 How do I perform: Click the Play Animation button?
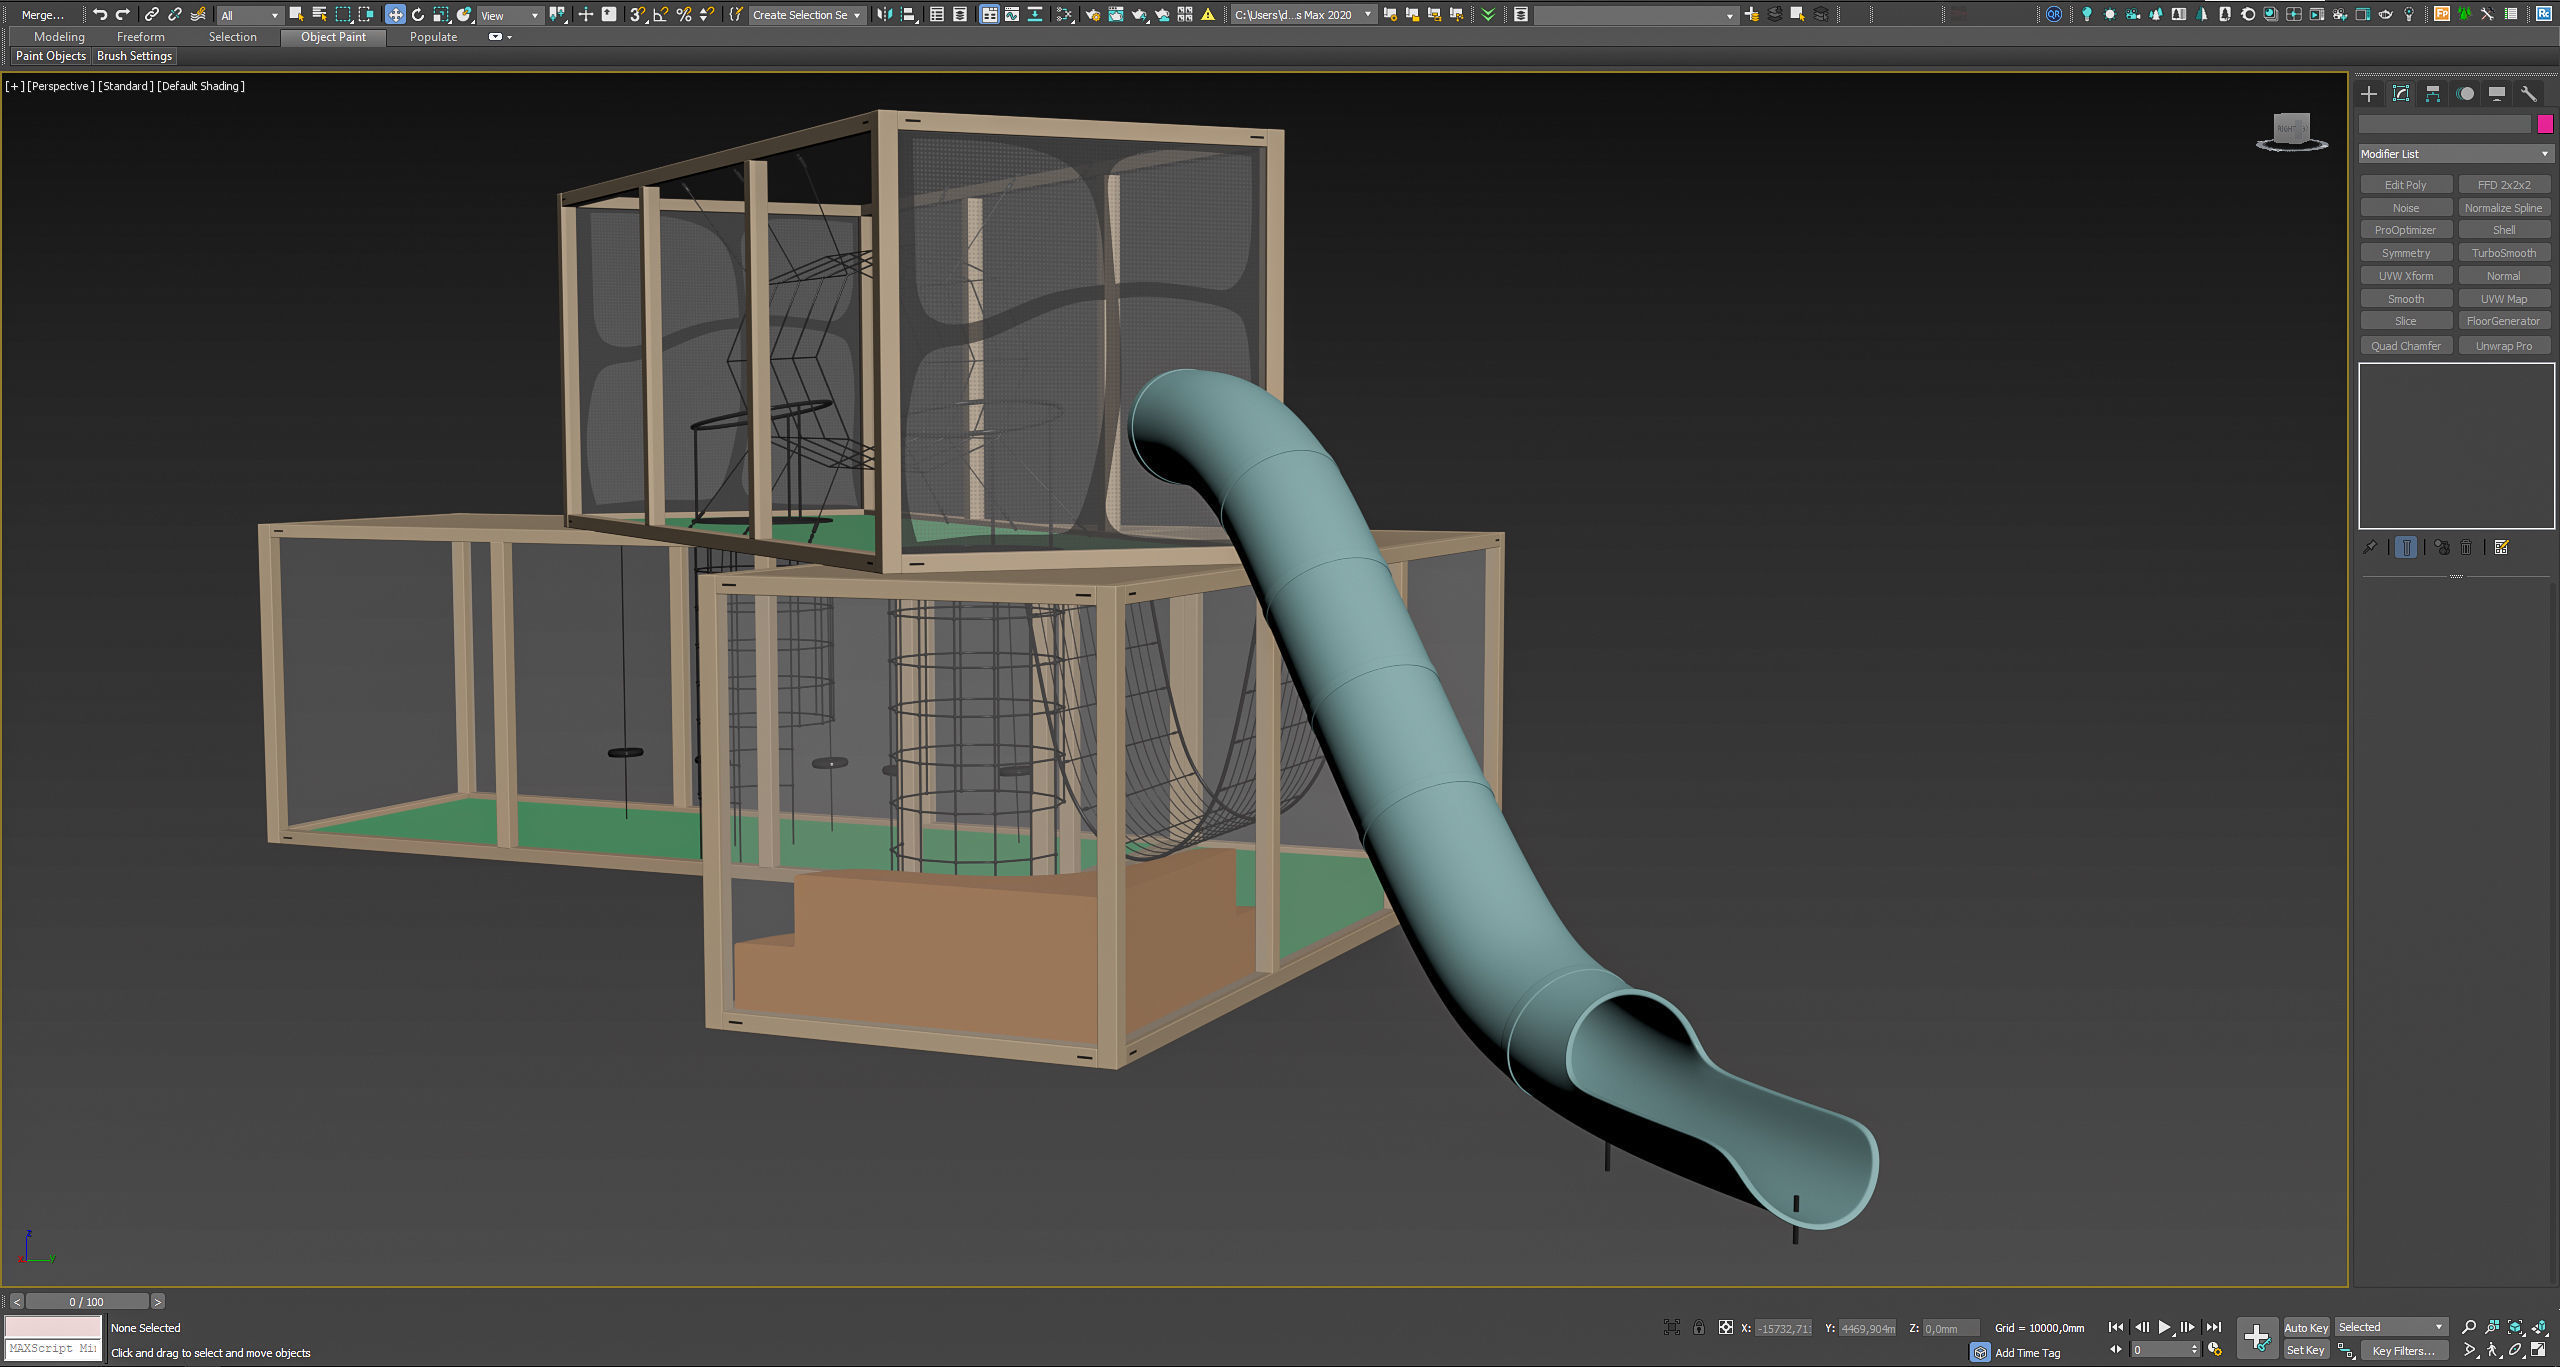(x=2164, y=1327)
